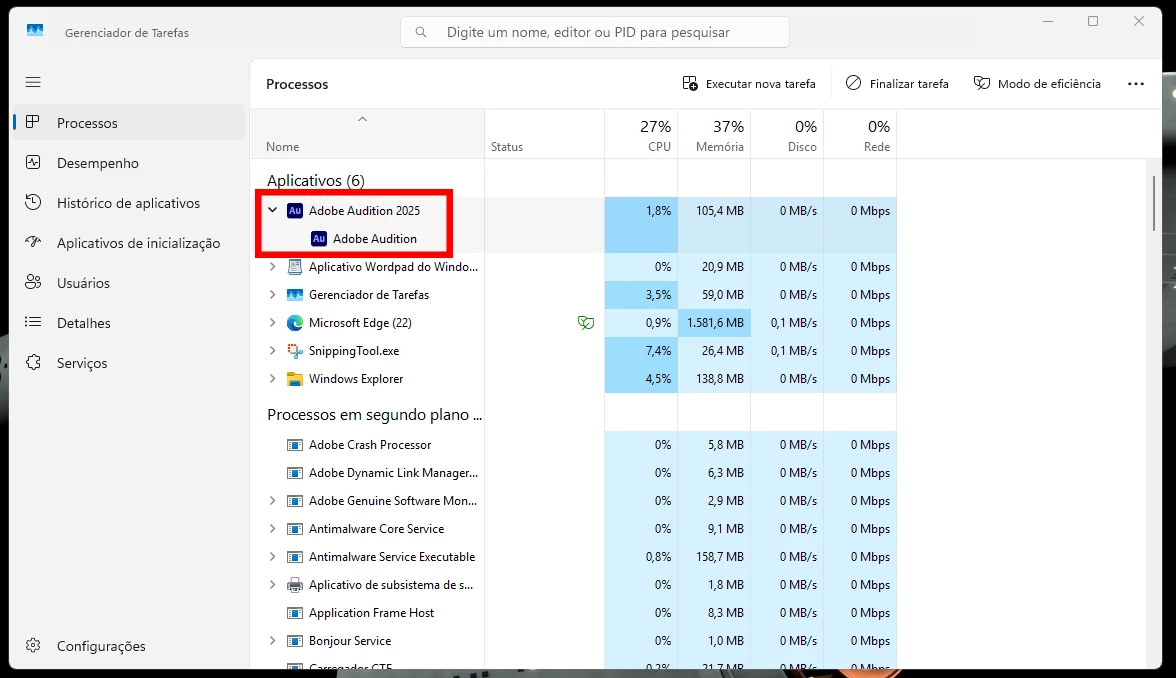Click the Antimalware Core Service process icon

(296, 529)
